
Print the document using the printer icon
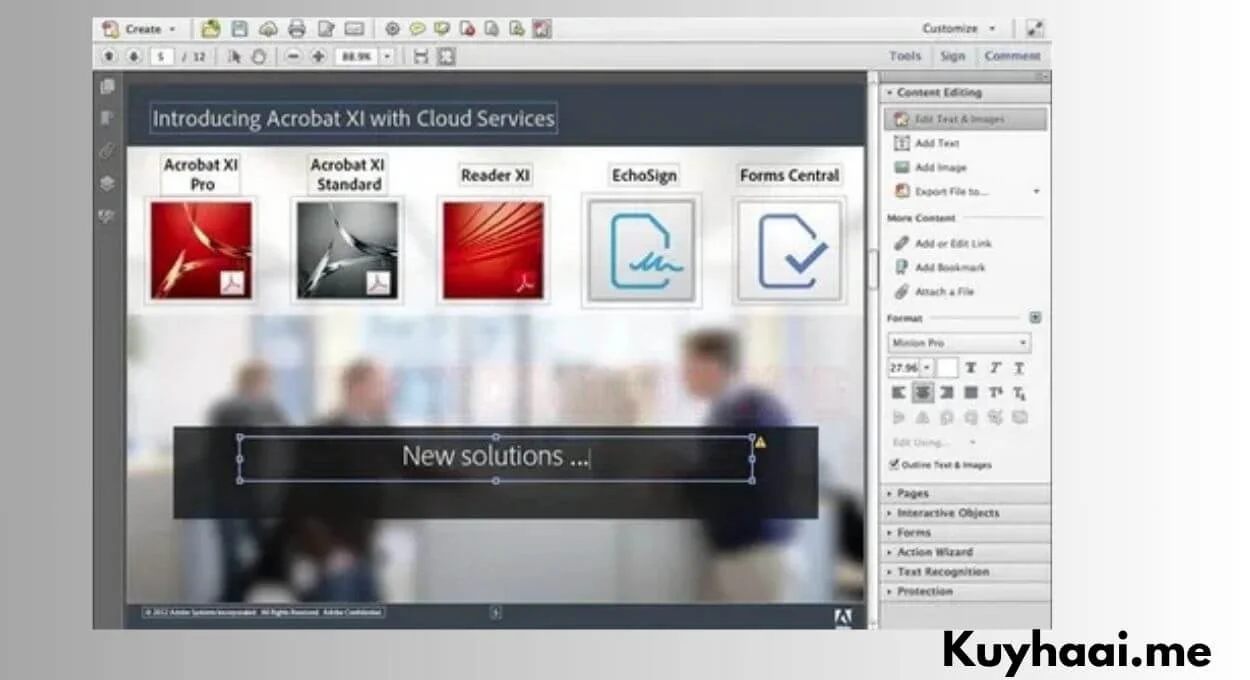(297, 29)
